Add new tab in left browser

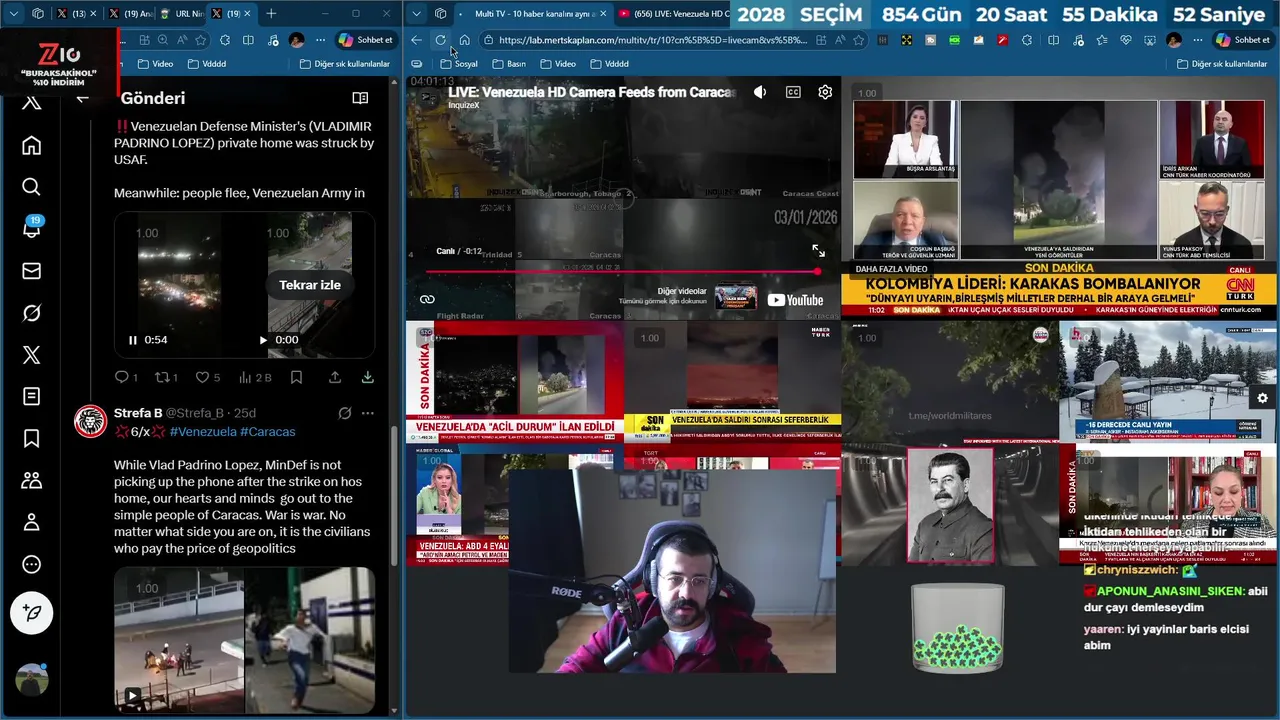coord(271,14)
